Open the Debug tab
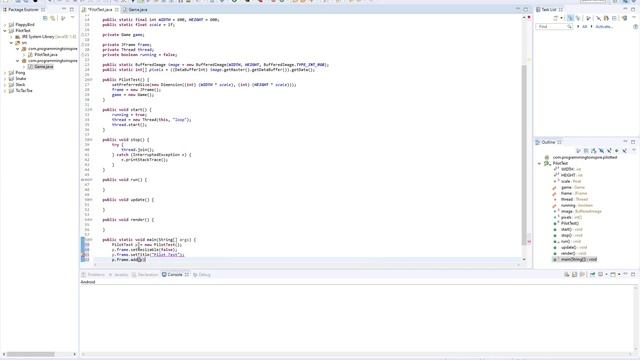Viewport: 640px width, 360px height. pyautogui.click(x=202, y=275)
